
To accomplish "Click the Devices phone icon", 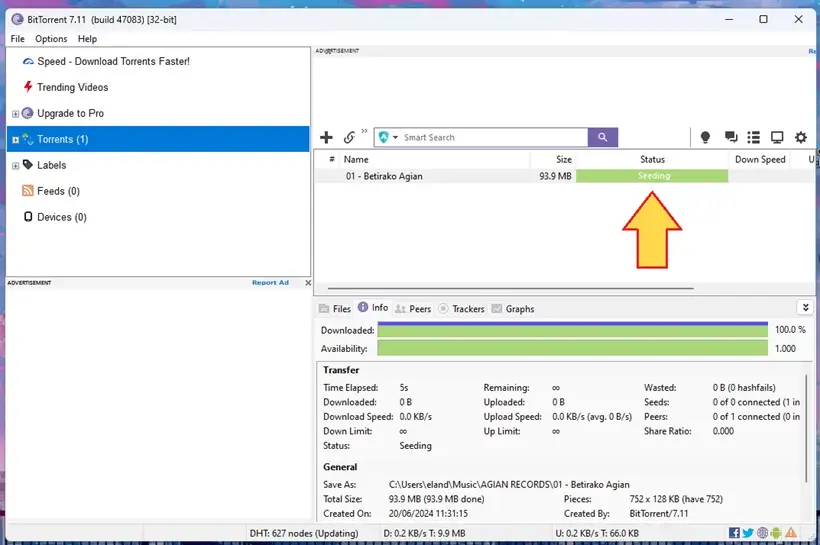I will (x=28, y=217).
